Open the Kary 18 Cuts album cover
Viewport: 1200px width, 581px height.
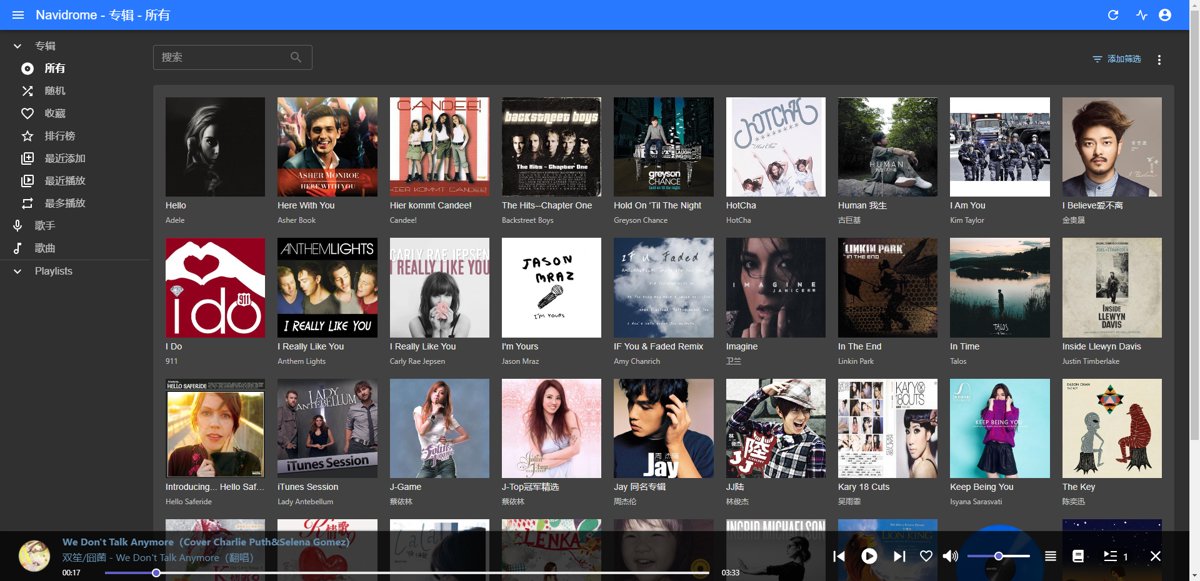(888, 429)
